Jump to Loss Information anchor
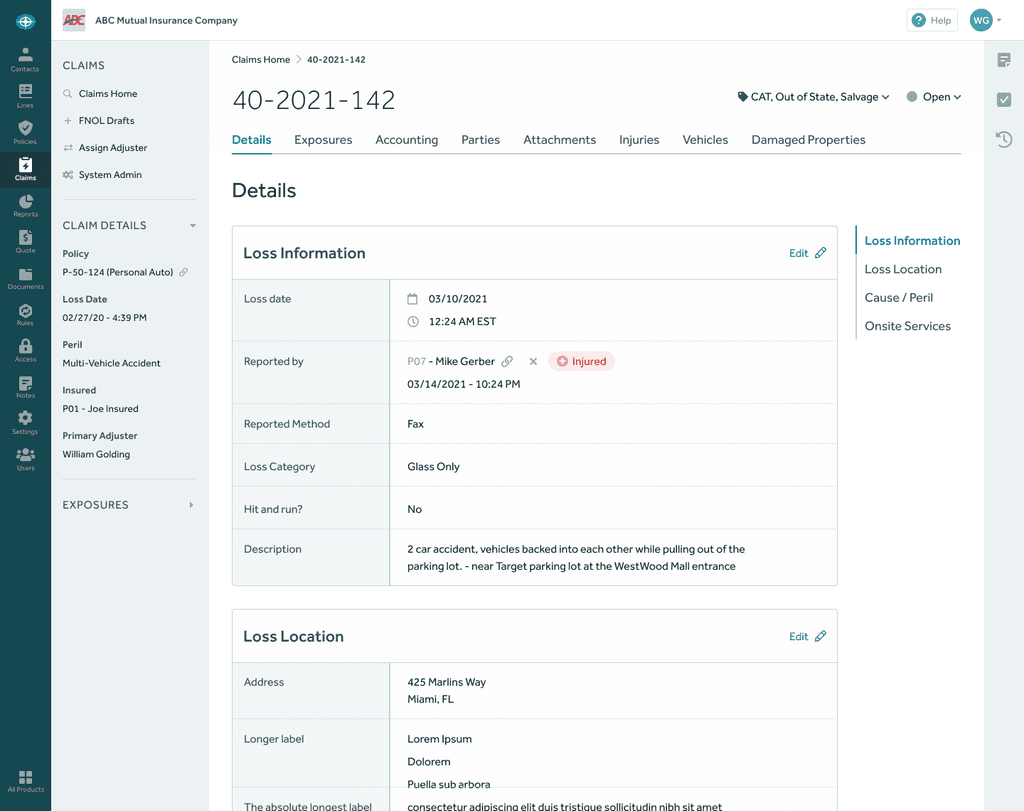This screenshot has height=811, width=1024. [x=912, y=241]
